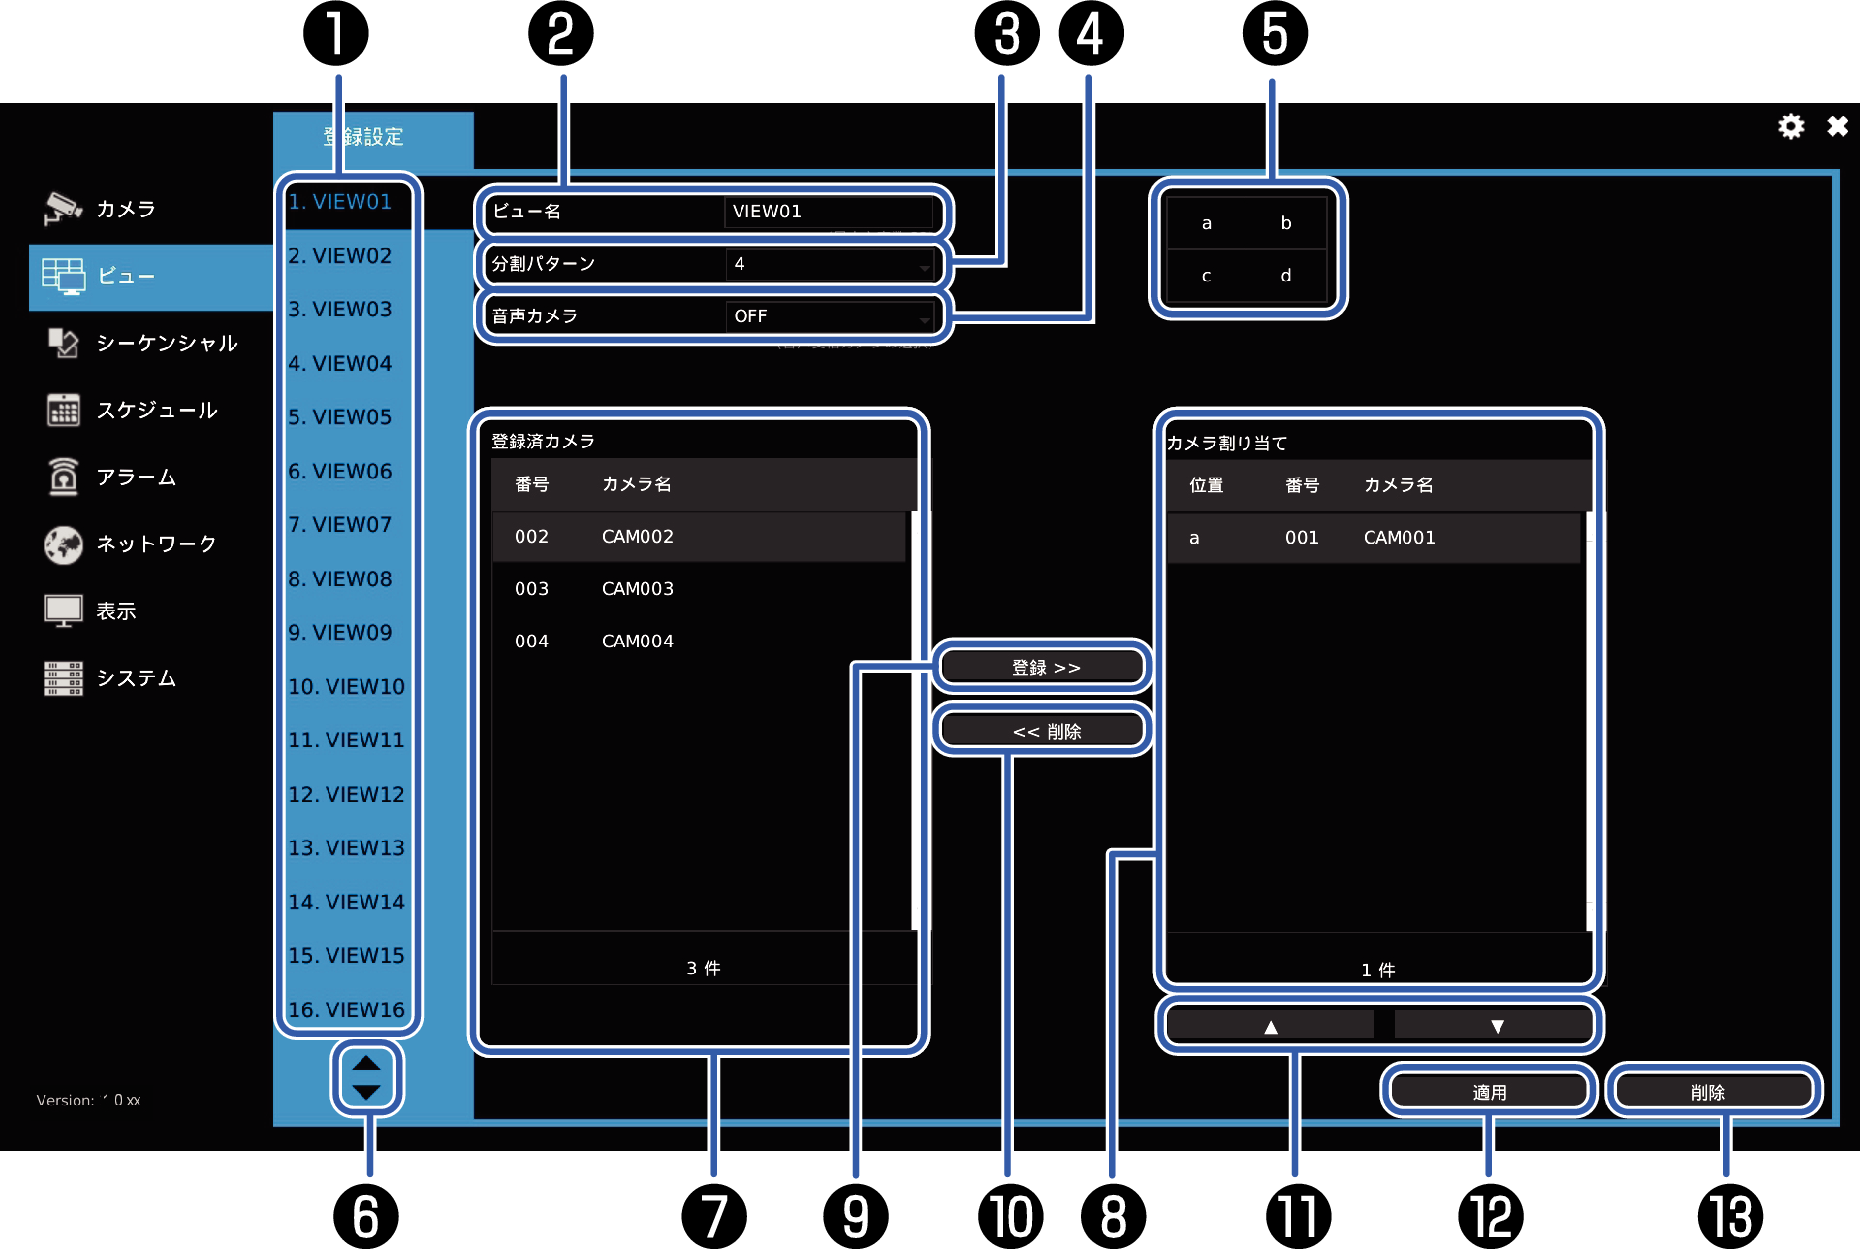Click layout cell a in preview
The height and width of the screenshot is (1249, 1860).
coord(1207,223)
